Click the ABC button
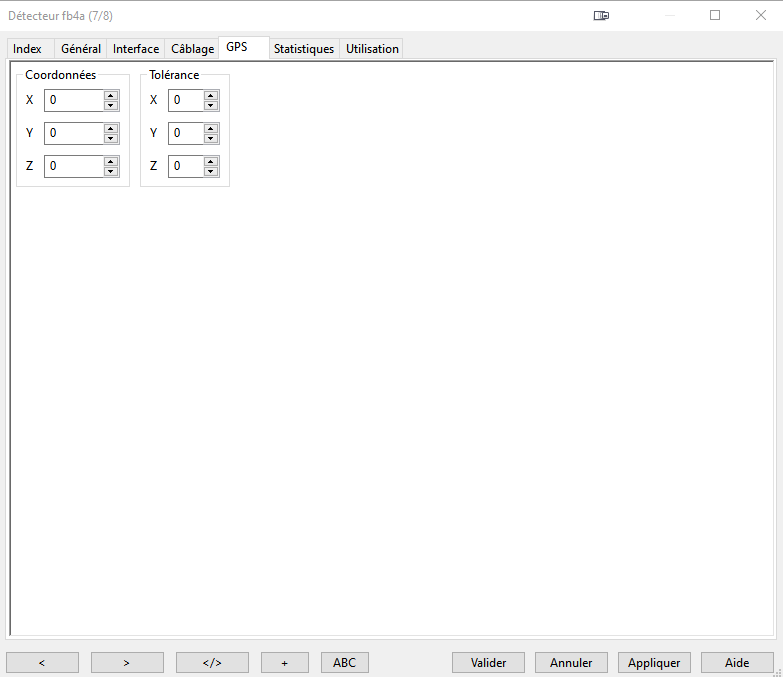 344,662
